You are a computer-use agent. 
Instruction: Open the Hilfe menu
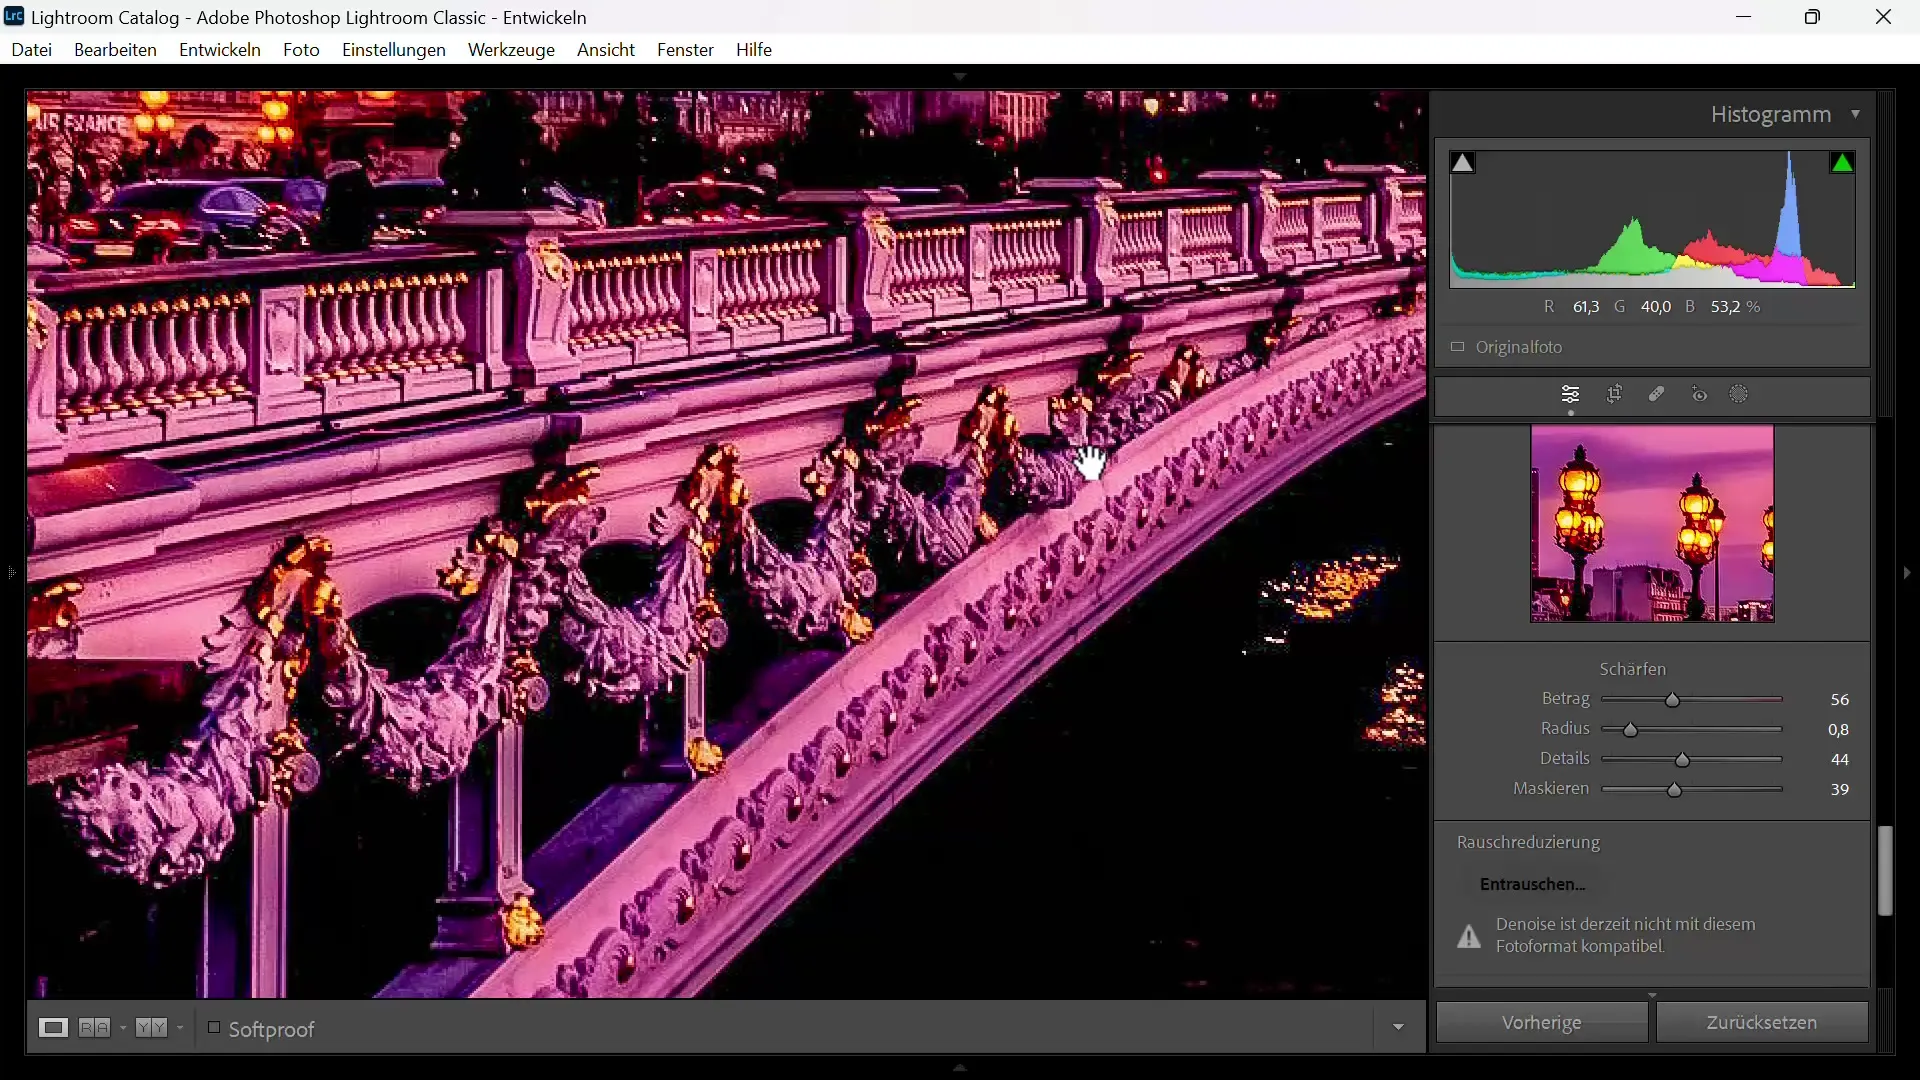pyautogui.click(x=755, y=50)
